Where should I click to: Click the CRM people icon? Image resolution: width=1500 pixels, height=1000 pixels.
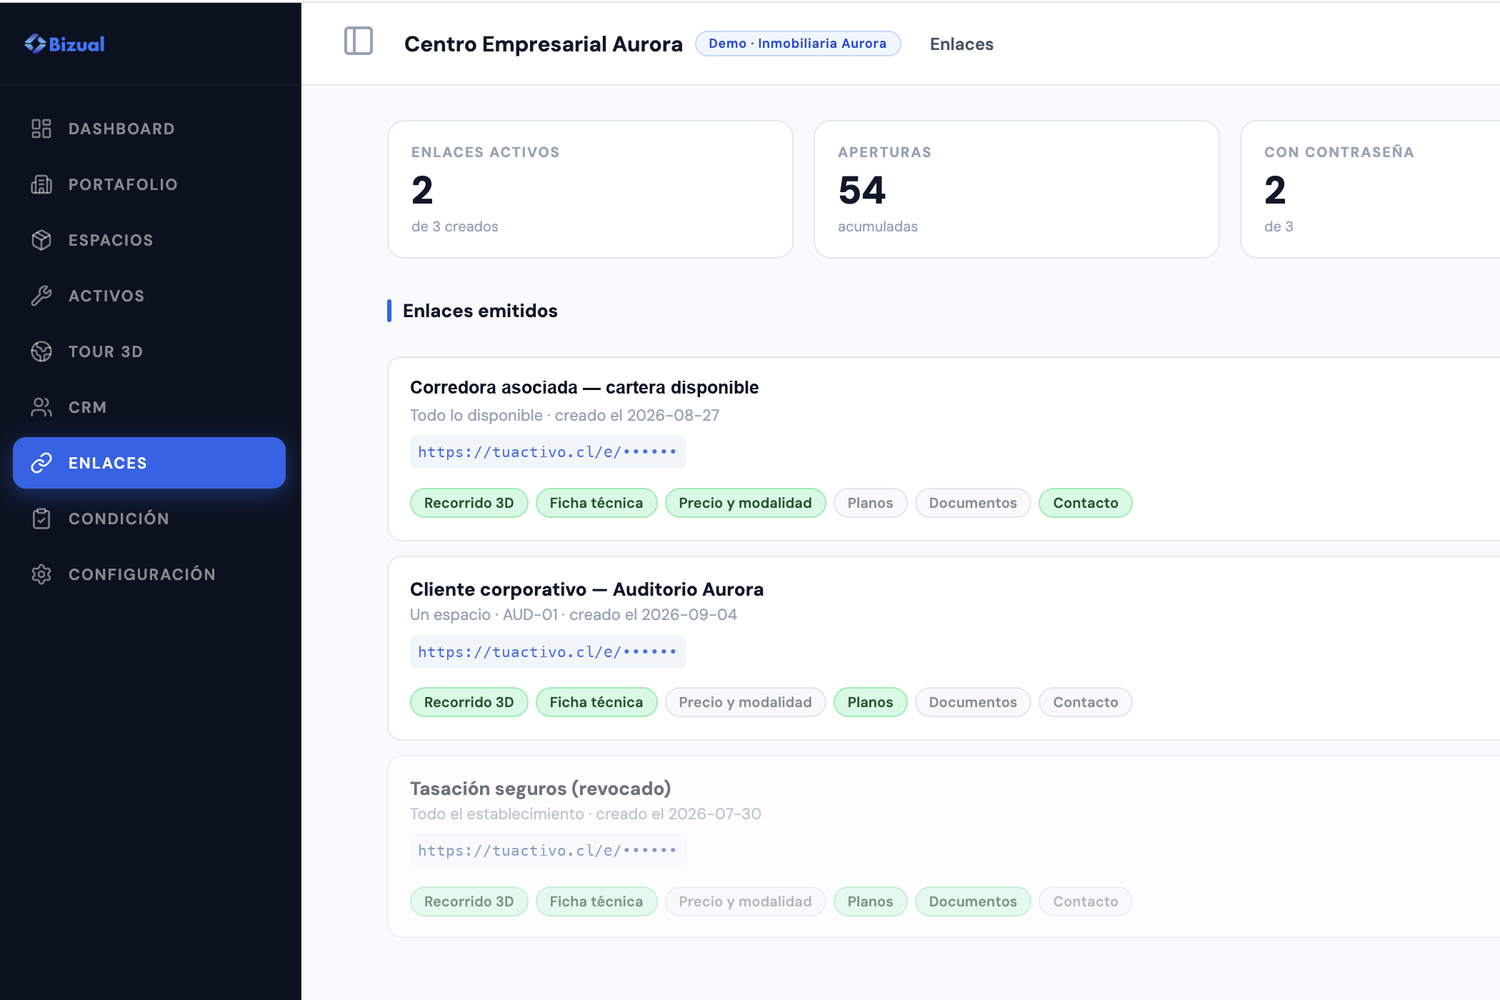[x=41, y=407]
